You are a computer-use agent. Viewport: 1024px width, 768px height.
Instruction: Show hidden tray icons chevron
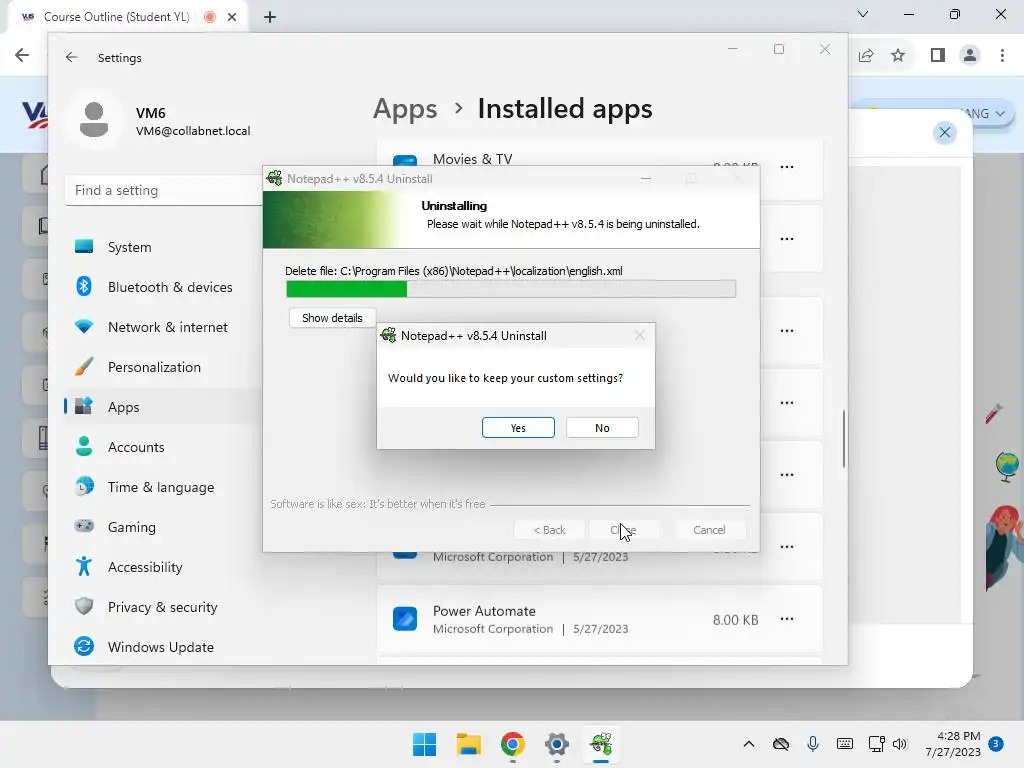click(x=749, y=744)
